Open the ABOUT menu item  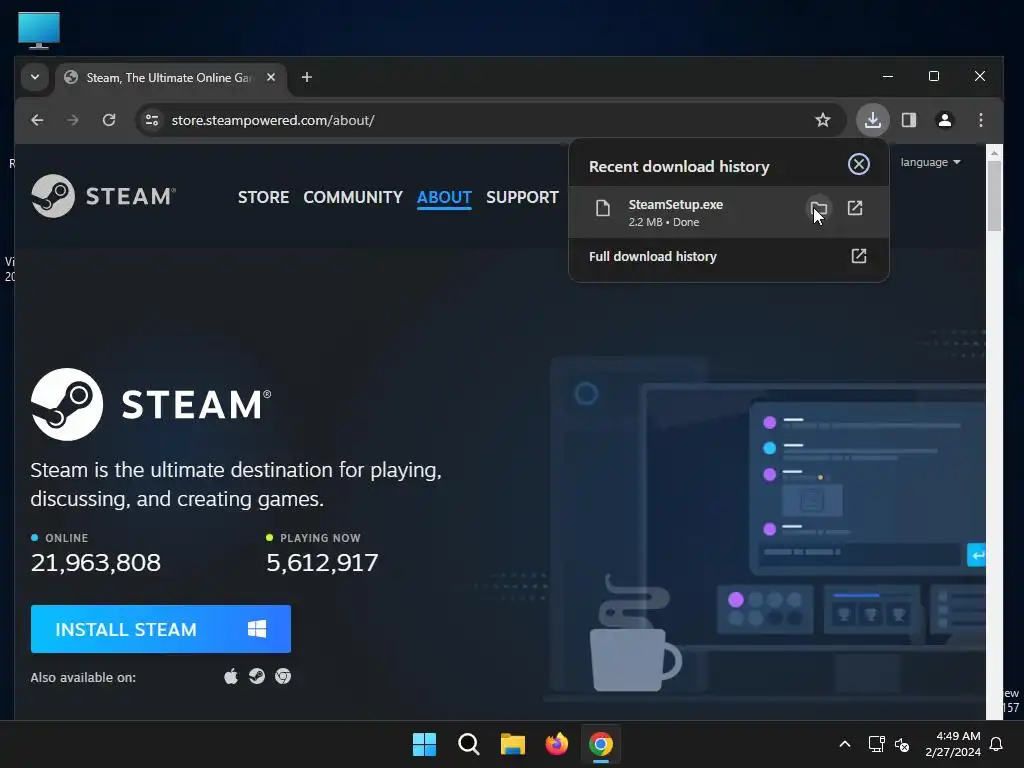tap(444, 197)
